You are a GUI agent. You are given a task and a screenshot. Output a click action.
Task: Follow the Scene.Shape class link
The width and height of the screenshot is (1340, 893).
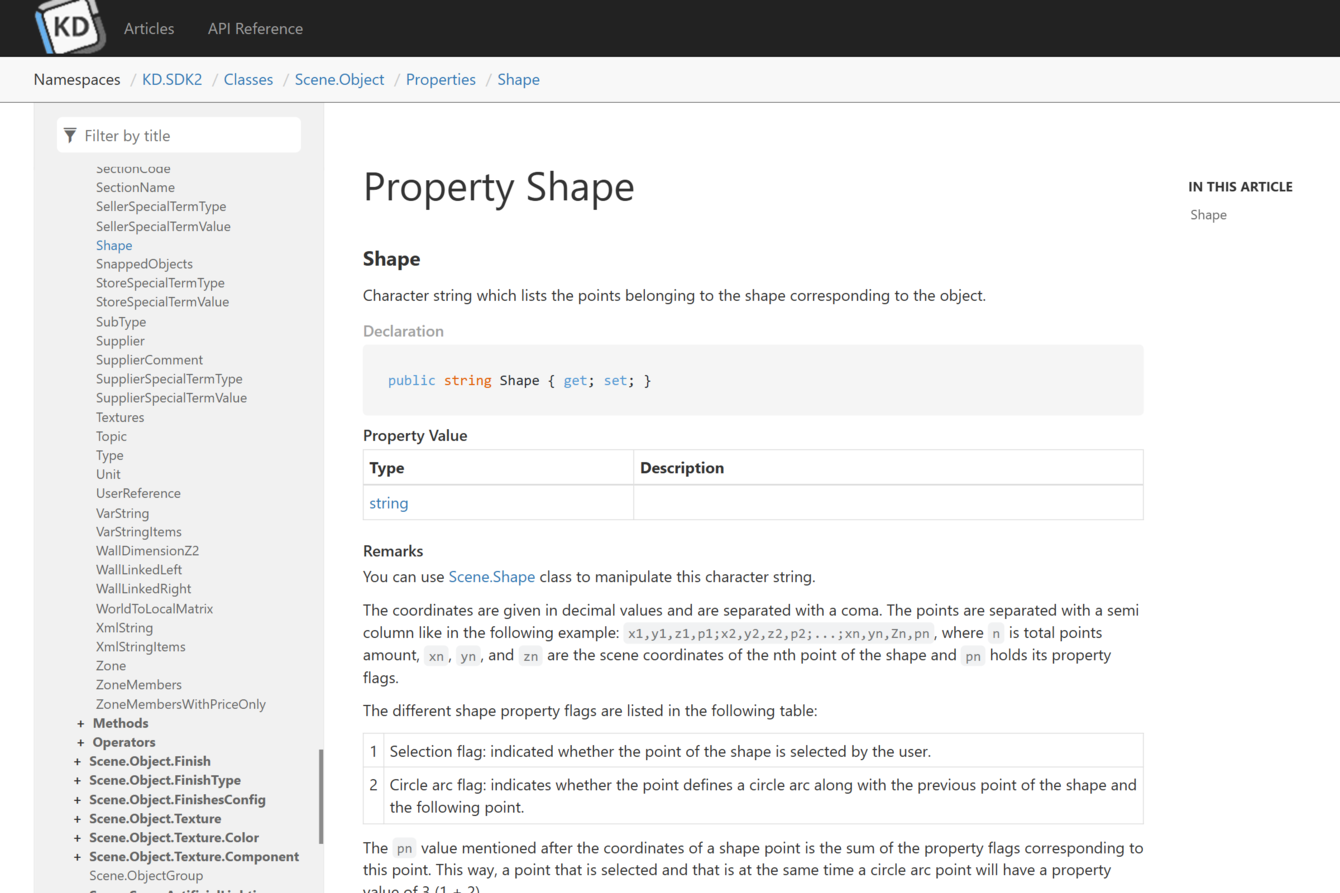pyautogui.click(x=492, y=576)
